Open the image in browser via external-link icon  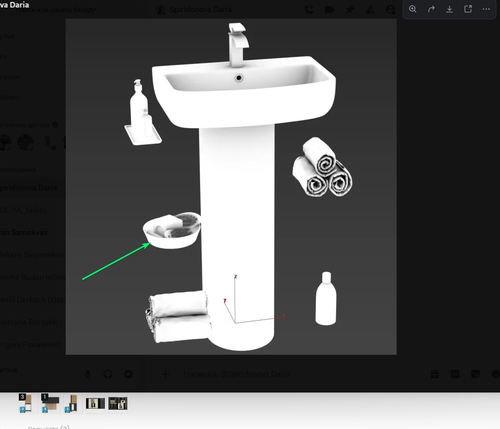[468, 9]
